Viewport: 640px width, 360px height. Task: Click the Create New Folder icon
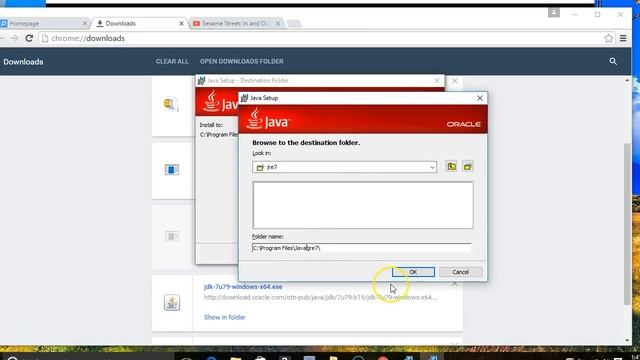(468, 167)
